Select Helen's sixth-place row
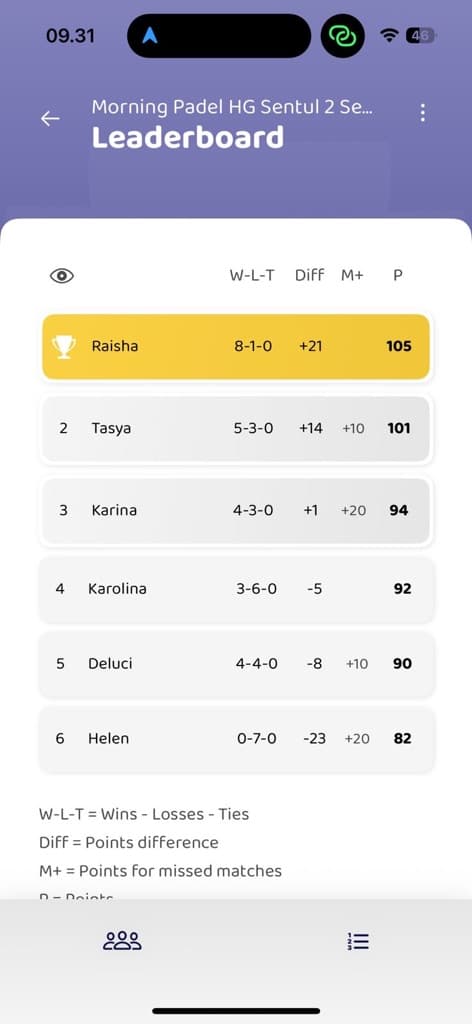This screenshot has width=472, height=1024. click(236, 739)
